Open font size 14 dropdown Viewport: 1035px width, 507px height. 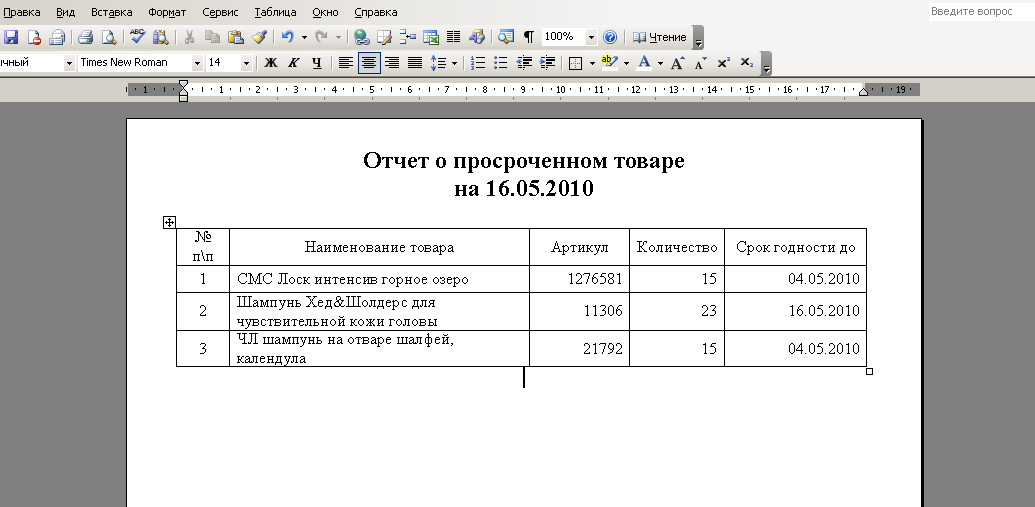click(x=246, y=63)
